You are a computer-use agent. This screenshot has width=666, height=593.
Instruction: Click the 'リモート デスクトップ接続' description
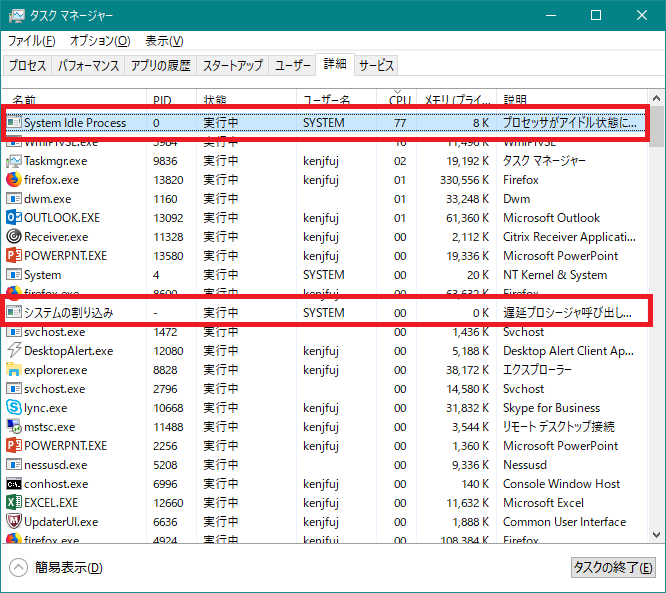click(559, 427)
